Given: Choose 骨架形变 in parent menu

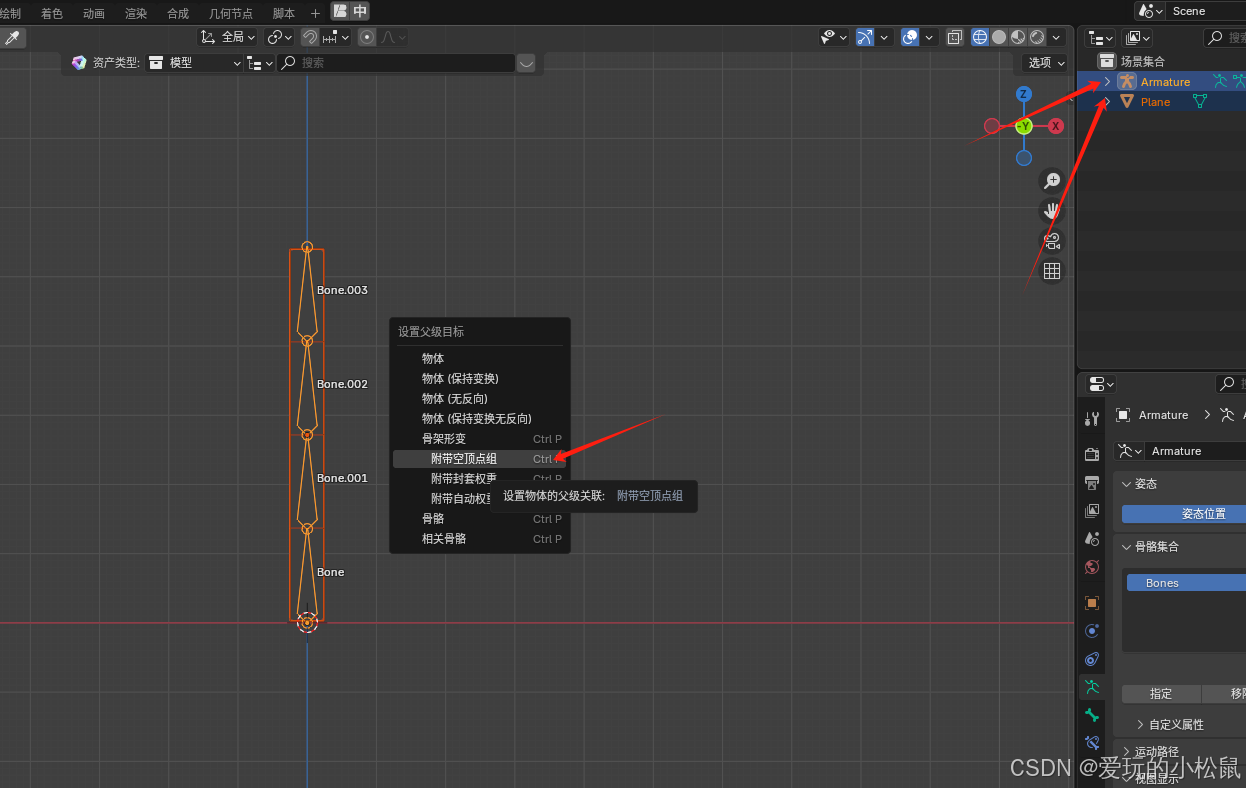Looking at the screenshot, I should (x=479, y=439).
